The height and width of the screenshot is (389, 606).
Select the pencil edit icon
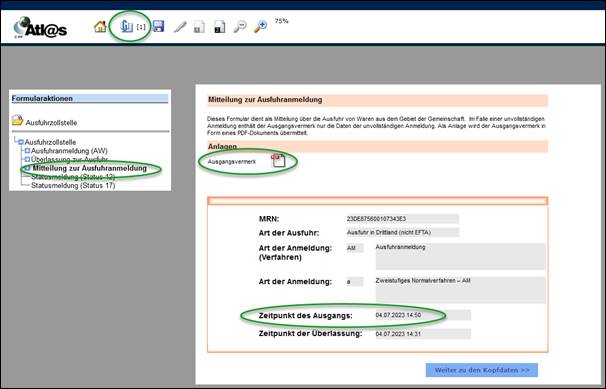click(x=180, y=27)
